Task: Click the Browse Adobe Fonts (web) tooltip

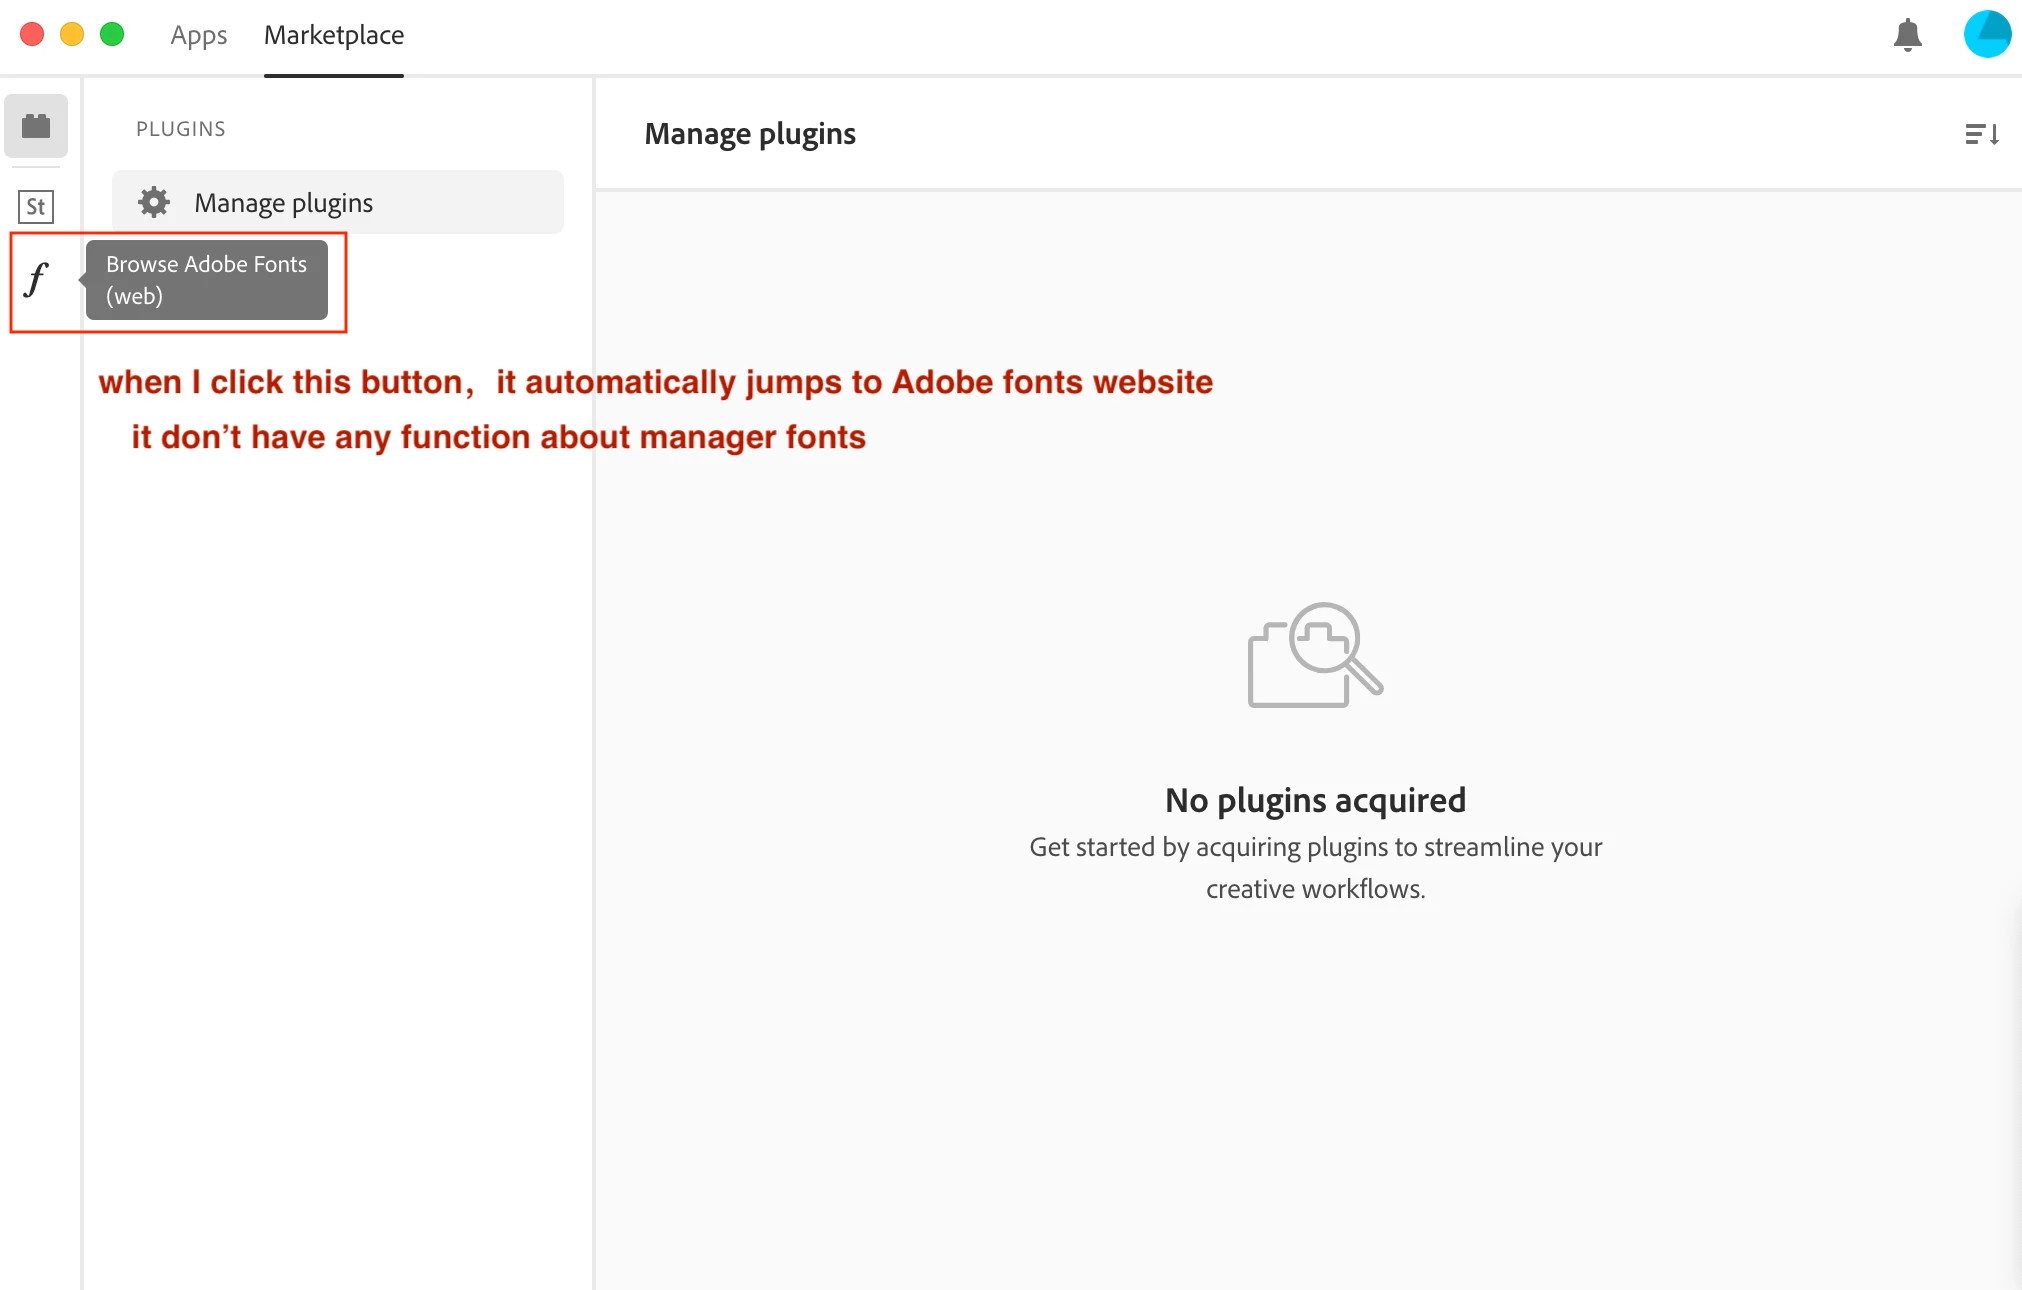Action: pyautogui.click(x=207, y=280)
